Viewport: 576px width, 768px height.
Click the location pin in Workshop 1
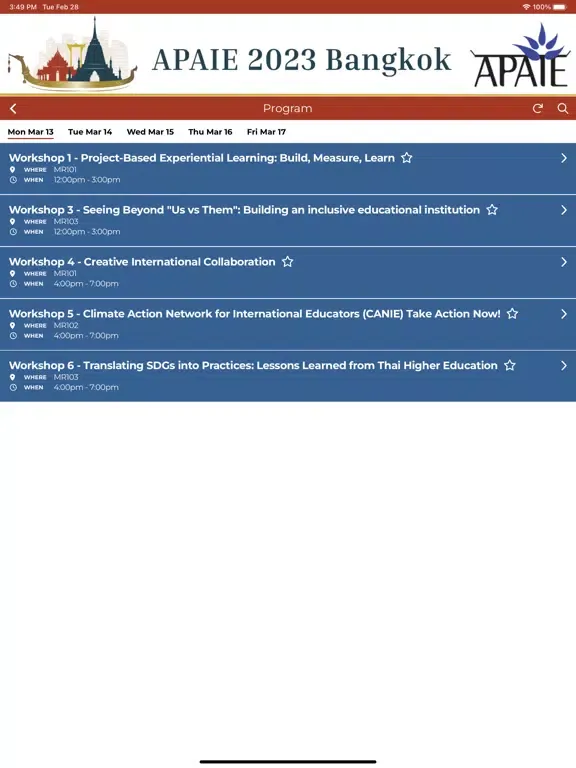tap(13, 169)
